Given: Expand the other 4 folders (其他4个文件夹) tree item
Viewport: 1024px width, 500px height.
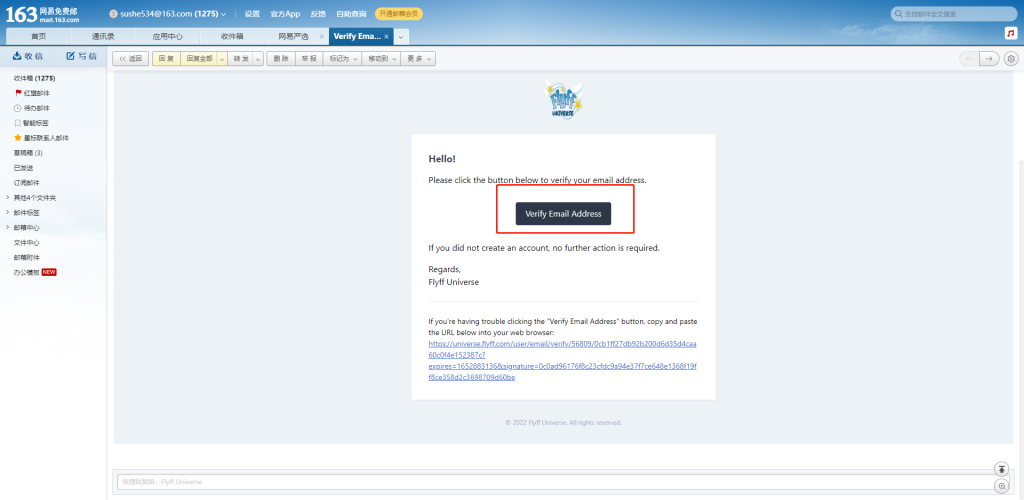Looking at the screenshot, I should [x=8, y=197].
